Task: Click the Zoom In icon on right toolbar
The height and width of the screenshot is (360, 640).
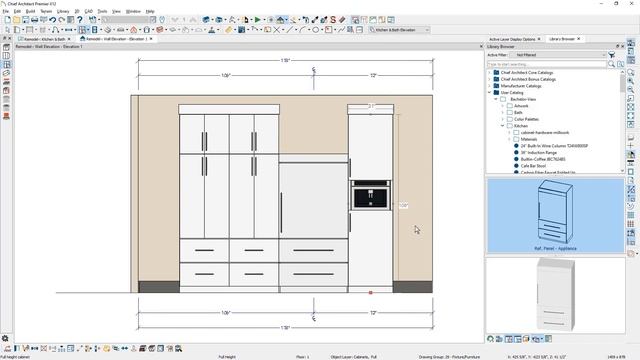Action: pos(631,81)
